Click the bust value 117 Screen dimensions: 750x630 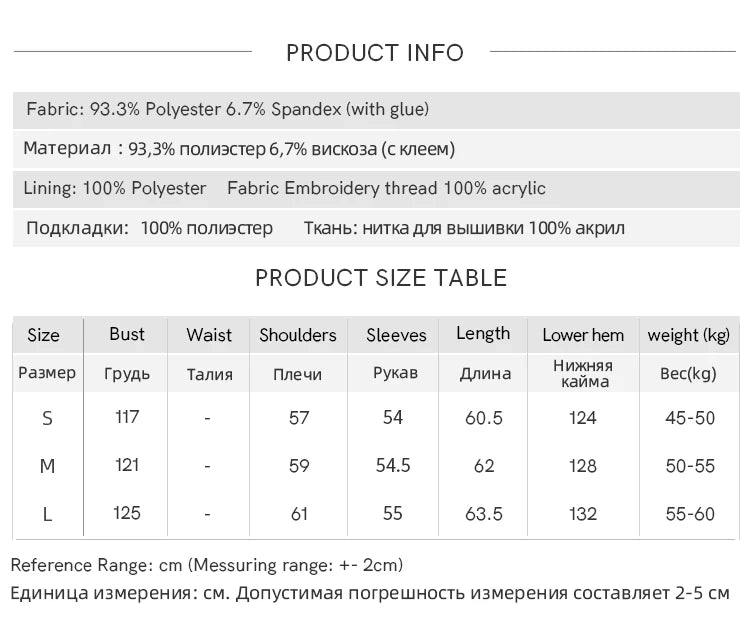click(x=127, y=416)
